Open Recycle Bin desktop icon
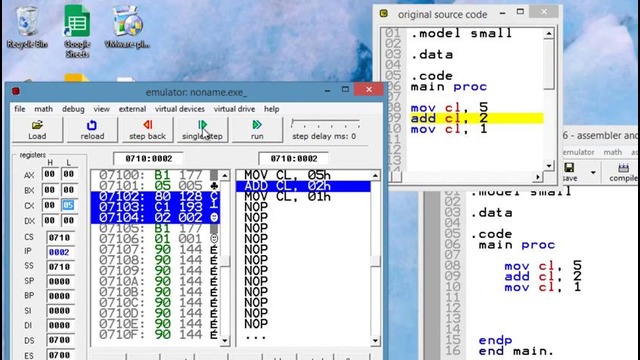Viewport: 640px width, 360px height. 27,28
